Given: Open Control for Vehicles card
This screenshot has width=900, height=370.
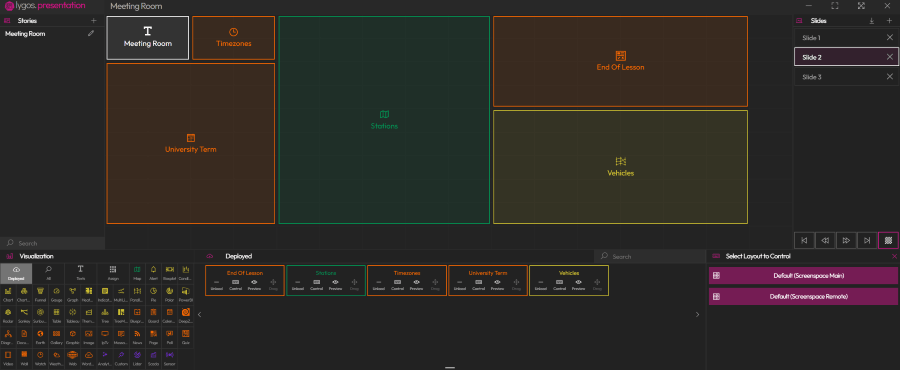Looking at the screenshot, I should pos(559,285).
